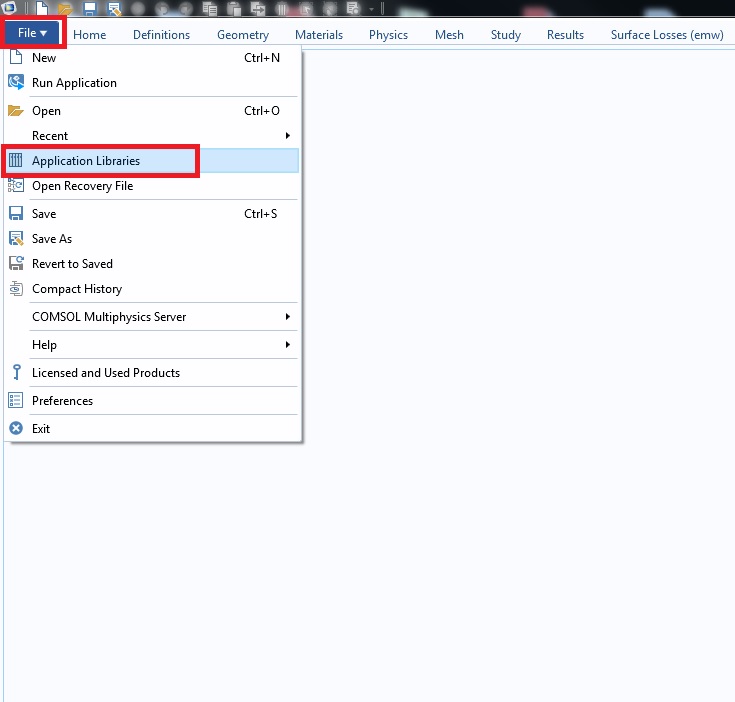Expand the Help submenu
Viewport: 735px width, 702px height.
click(x=287, y=345)
